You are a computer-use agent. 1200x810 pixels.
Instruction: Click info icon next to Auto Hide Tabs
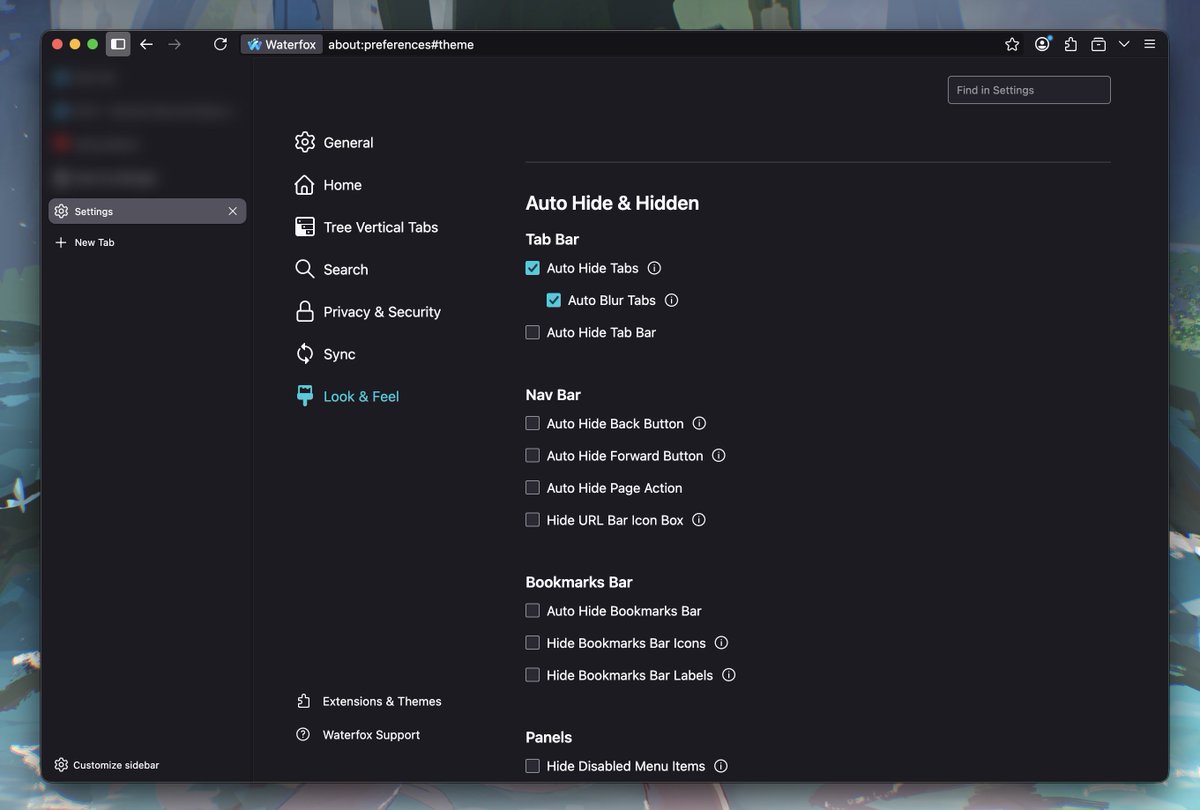pos(654,268)
